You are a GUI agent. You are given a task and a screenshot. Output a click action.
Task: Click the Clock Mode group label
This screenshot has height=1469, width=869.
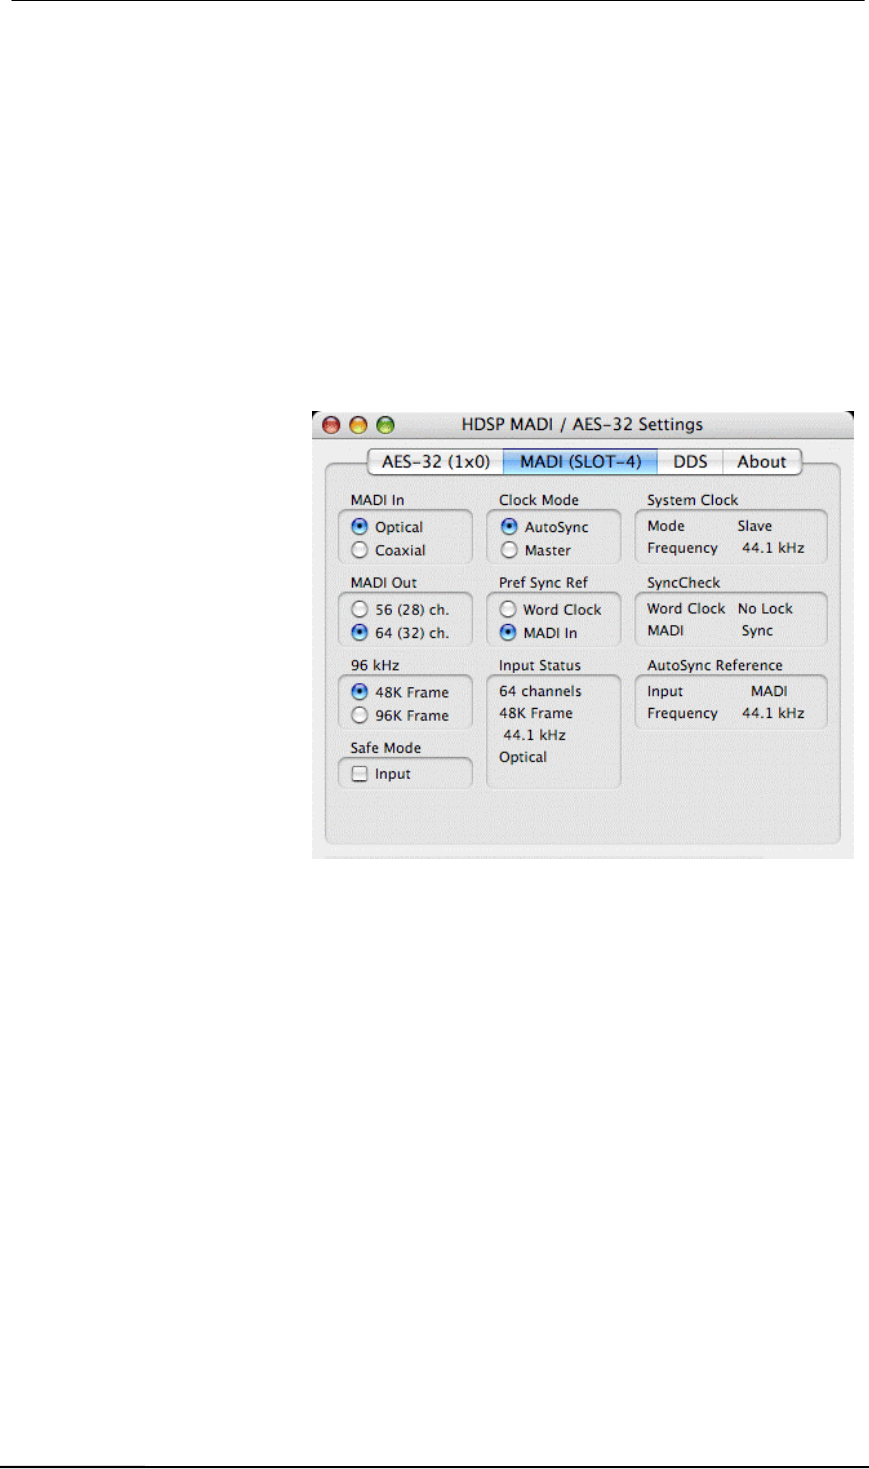[x=539, y=500]
